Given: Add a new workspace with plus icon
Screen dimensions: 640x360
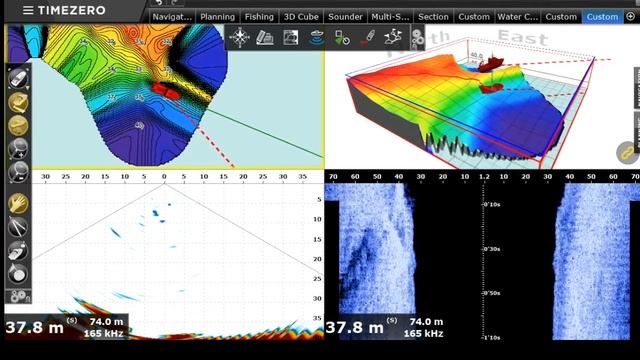Looking at the screenshot, I should (630, 16).
